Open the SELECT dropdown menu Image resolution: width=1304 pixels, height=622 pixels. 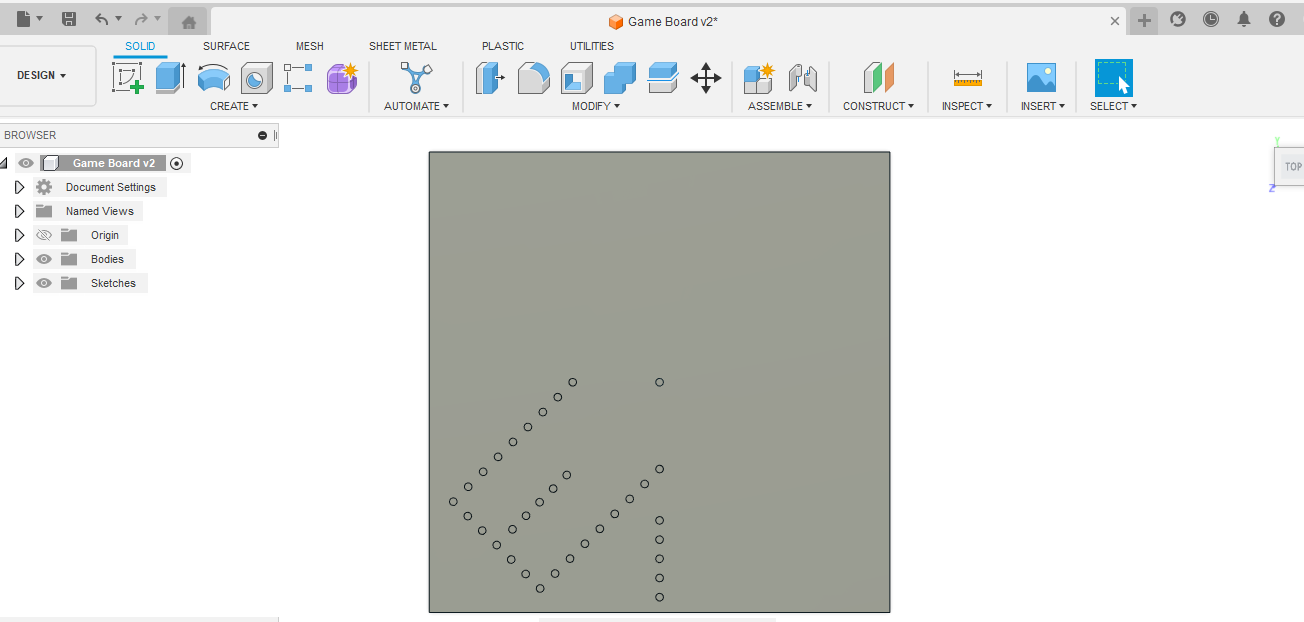point(1113,106)
